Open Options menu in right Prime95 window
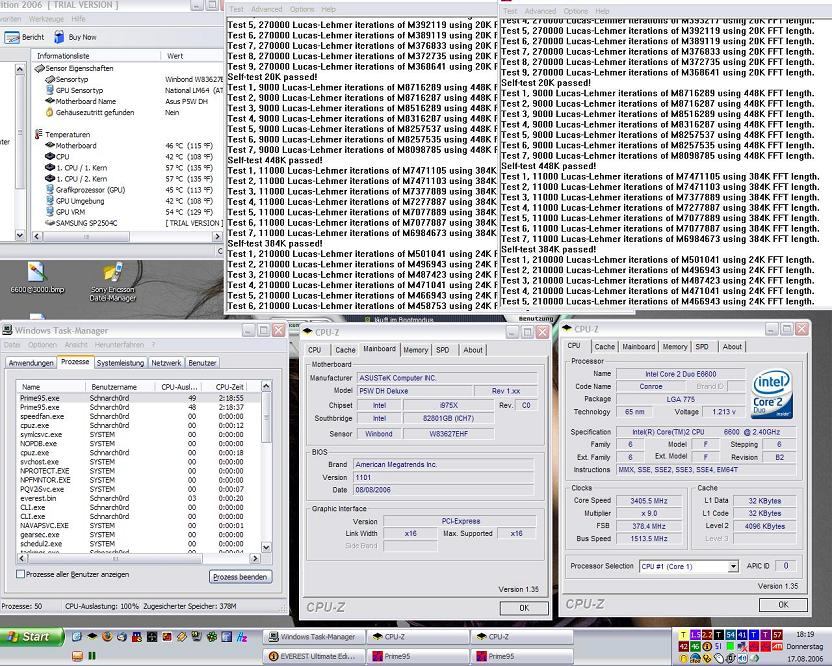The image size is (832, 666). [576, 11]
